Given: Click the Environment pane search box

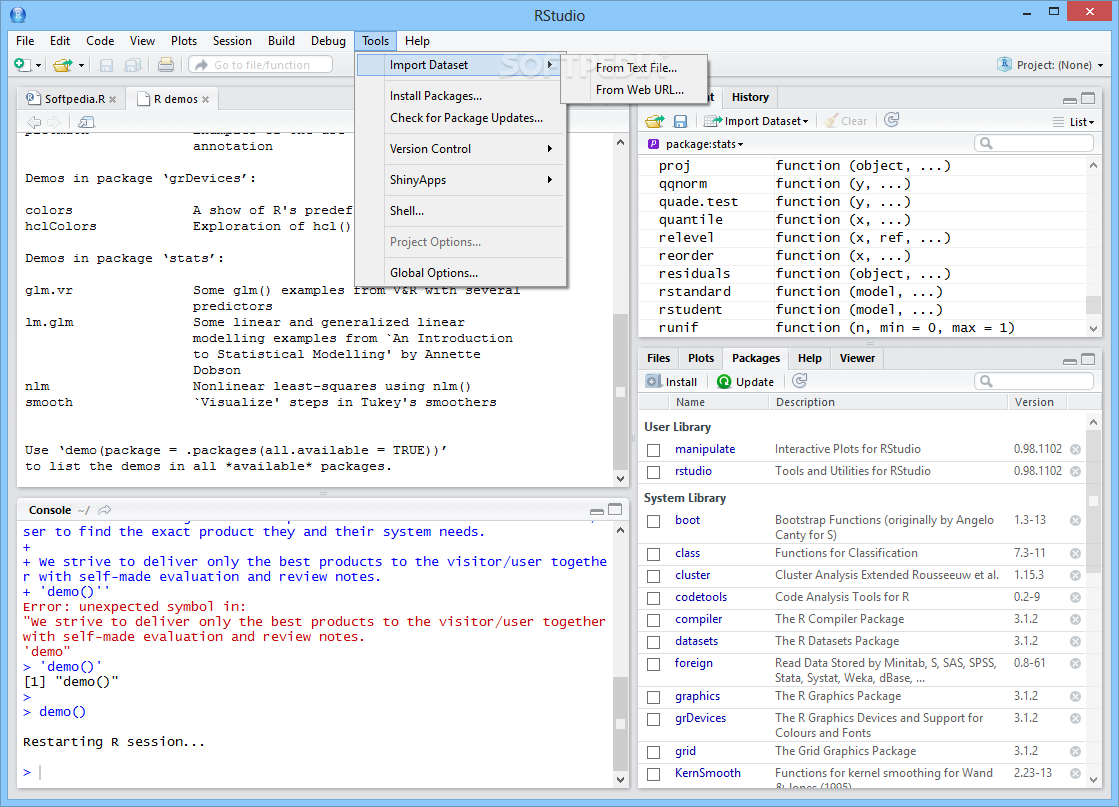Looking at the screenshot, I should pyautogui.click(x=1034, y=143).
